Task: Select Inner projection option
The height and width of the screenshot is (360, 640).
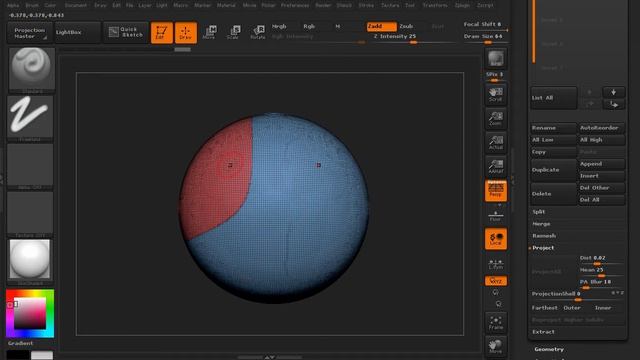Action: 603,308
